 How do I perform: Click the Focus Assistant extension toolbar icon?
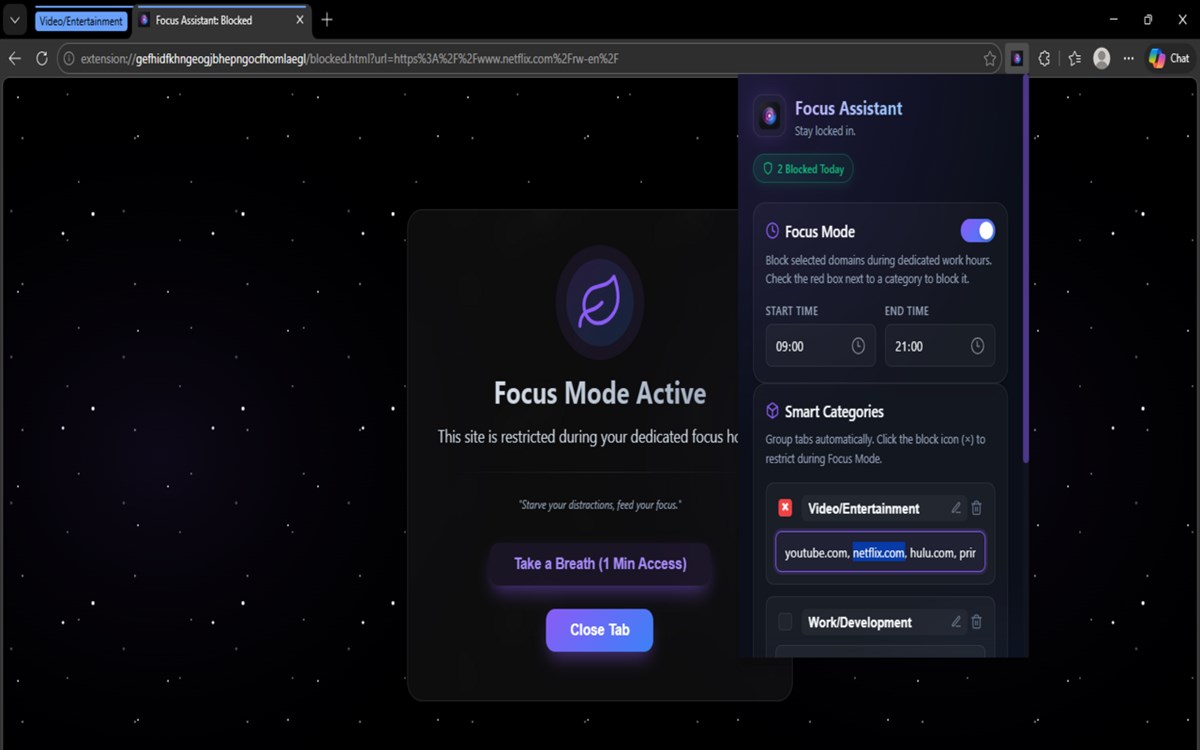1016,59
